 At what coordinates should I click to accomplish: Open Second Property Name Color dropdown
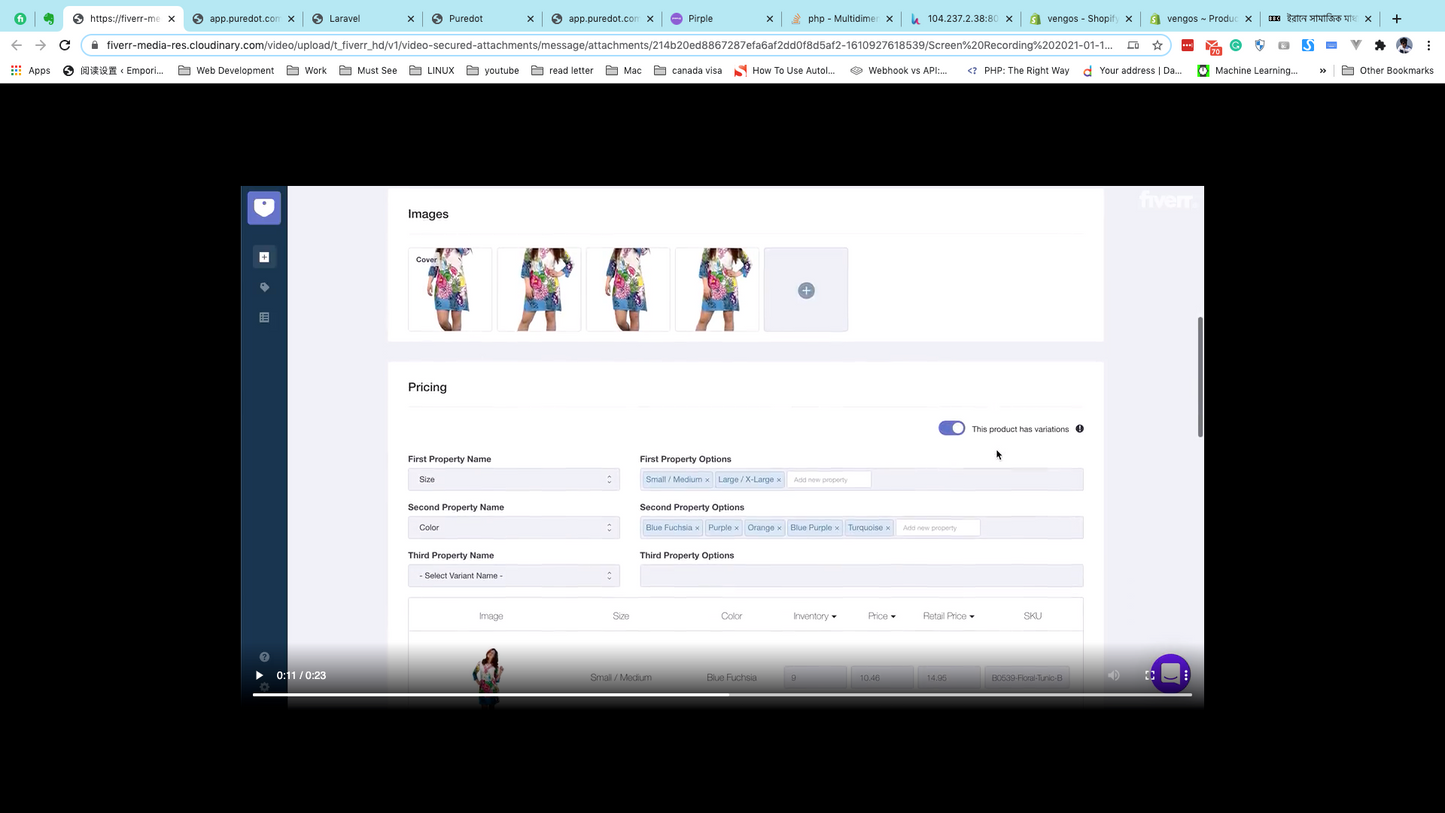click(x=513, y=528)
